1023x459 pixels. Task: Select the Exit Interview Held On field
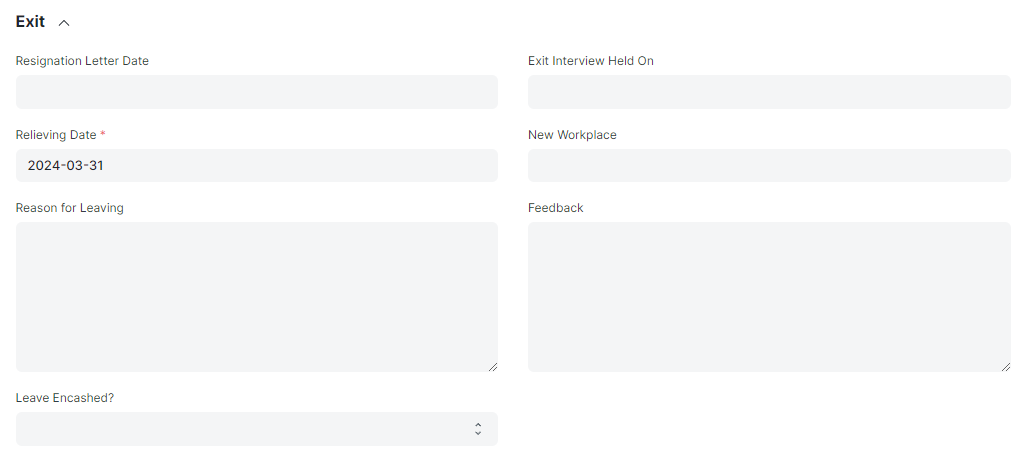tap(769, 92)
